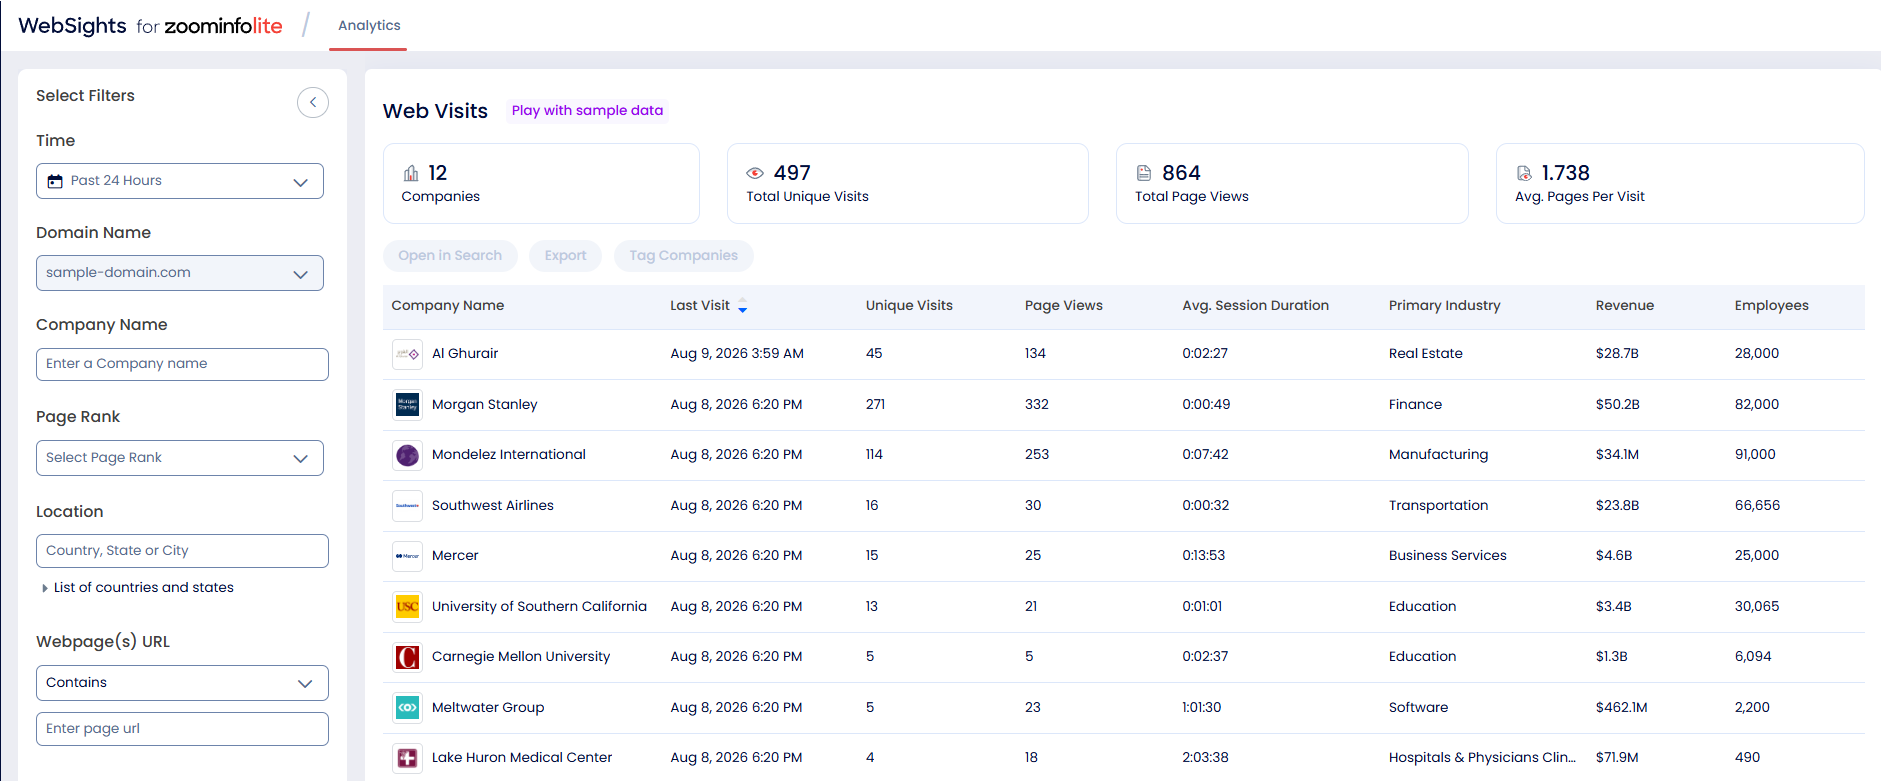Click the $50.2B revenue cell
This screenshot has width=1881, height=781.
tap(1617, 405)
